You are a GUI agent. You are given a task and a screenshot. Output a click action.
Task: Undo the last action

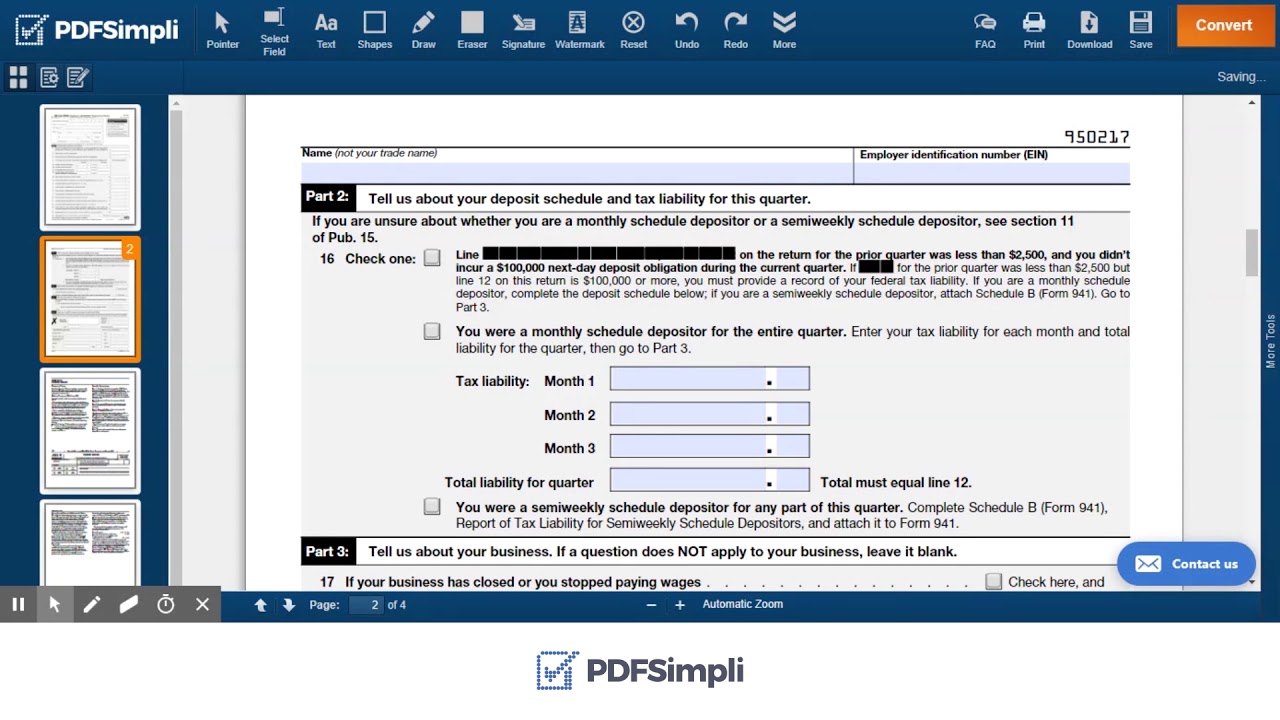[687, 30]
